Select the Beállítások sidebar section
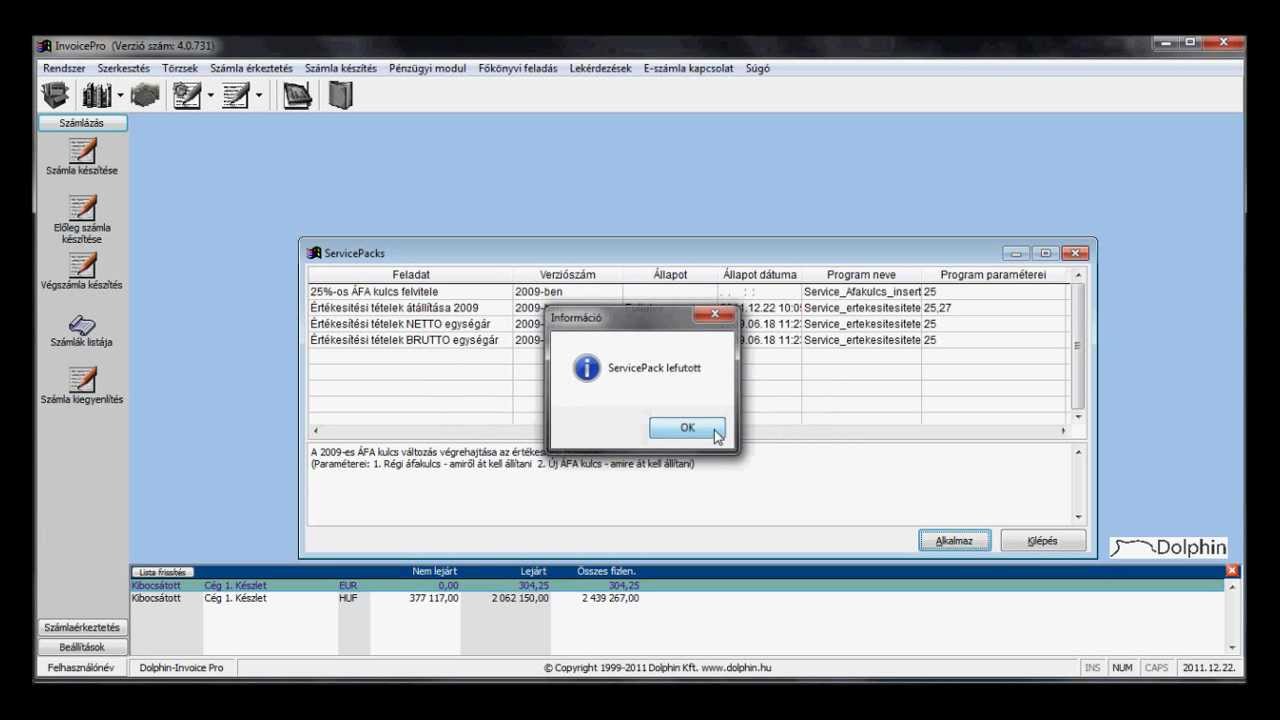This screenshot has width=1280, height=720. [82, 647]
